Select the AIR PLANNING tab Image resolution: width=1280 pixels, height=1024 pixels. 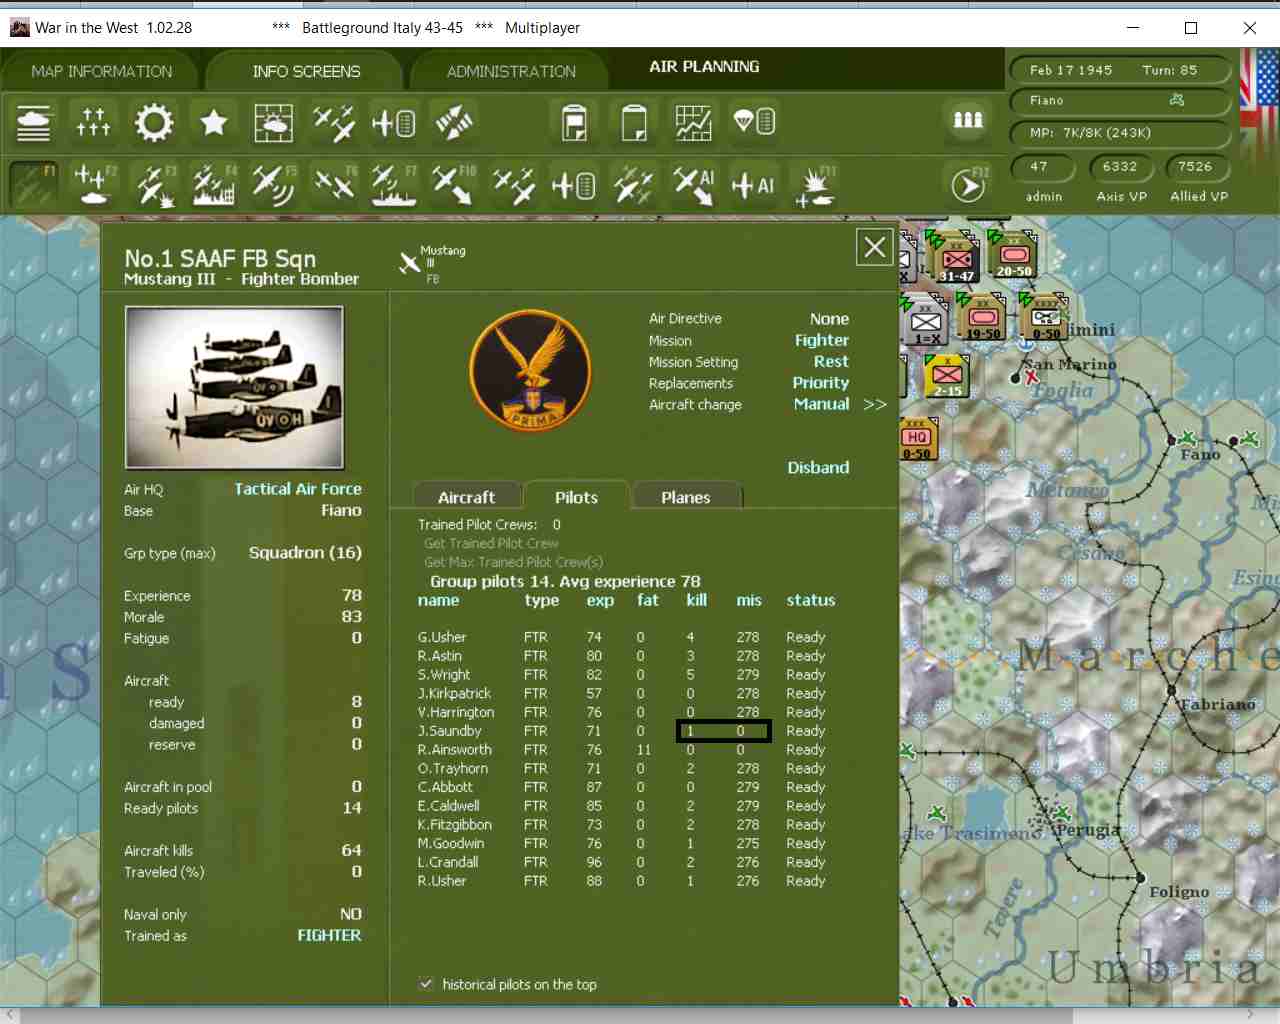tap(704, 67)
